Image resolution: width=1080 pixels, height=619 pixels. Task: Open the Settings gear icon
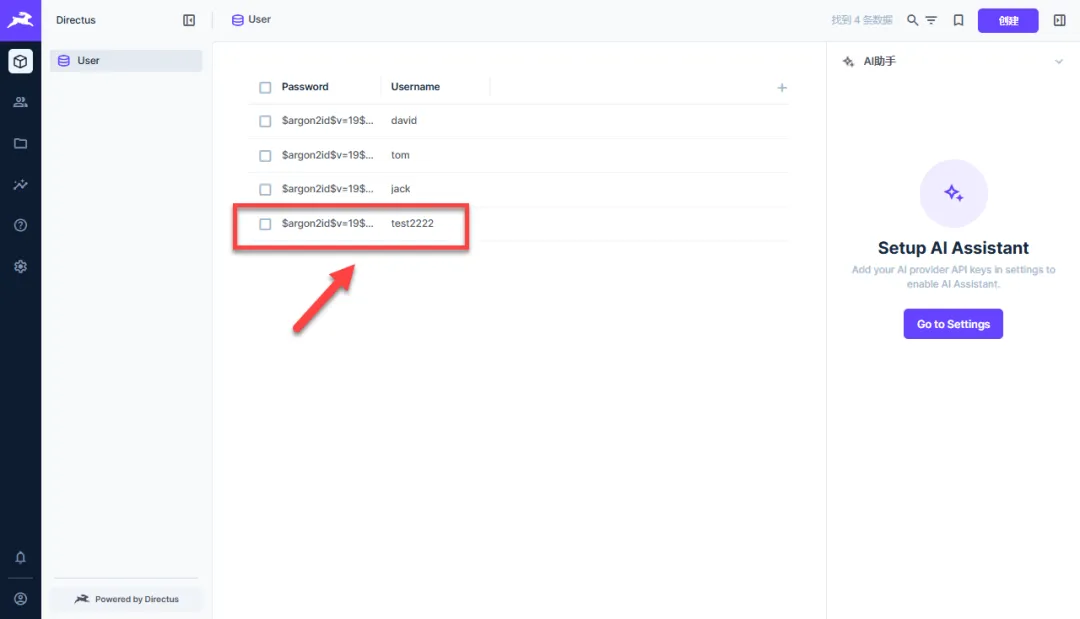click(20, 266)
